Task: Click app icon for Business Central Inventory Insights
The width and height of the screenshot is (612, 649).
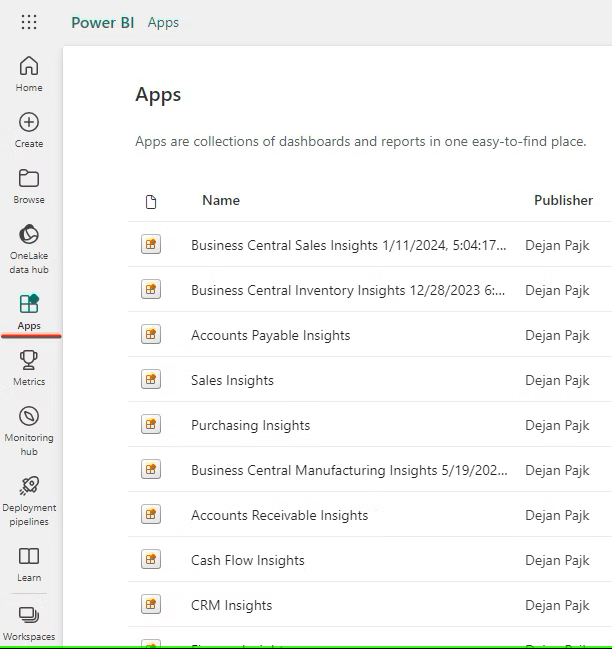Action: (151, 289)
